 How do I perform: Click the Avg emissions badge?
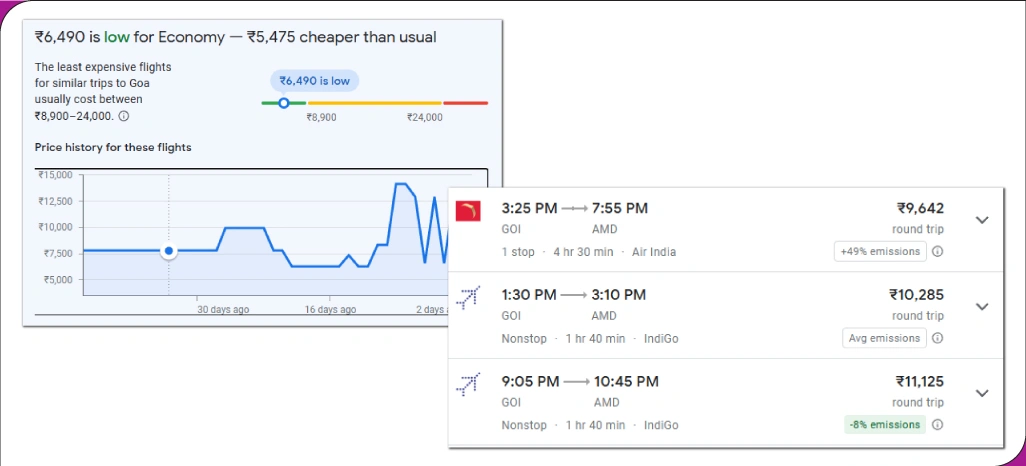click(x=883, y=338)
